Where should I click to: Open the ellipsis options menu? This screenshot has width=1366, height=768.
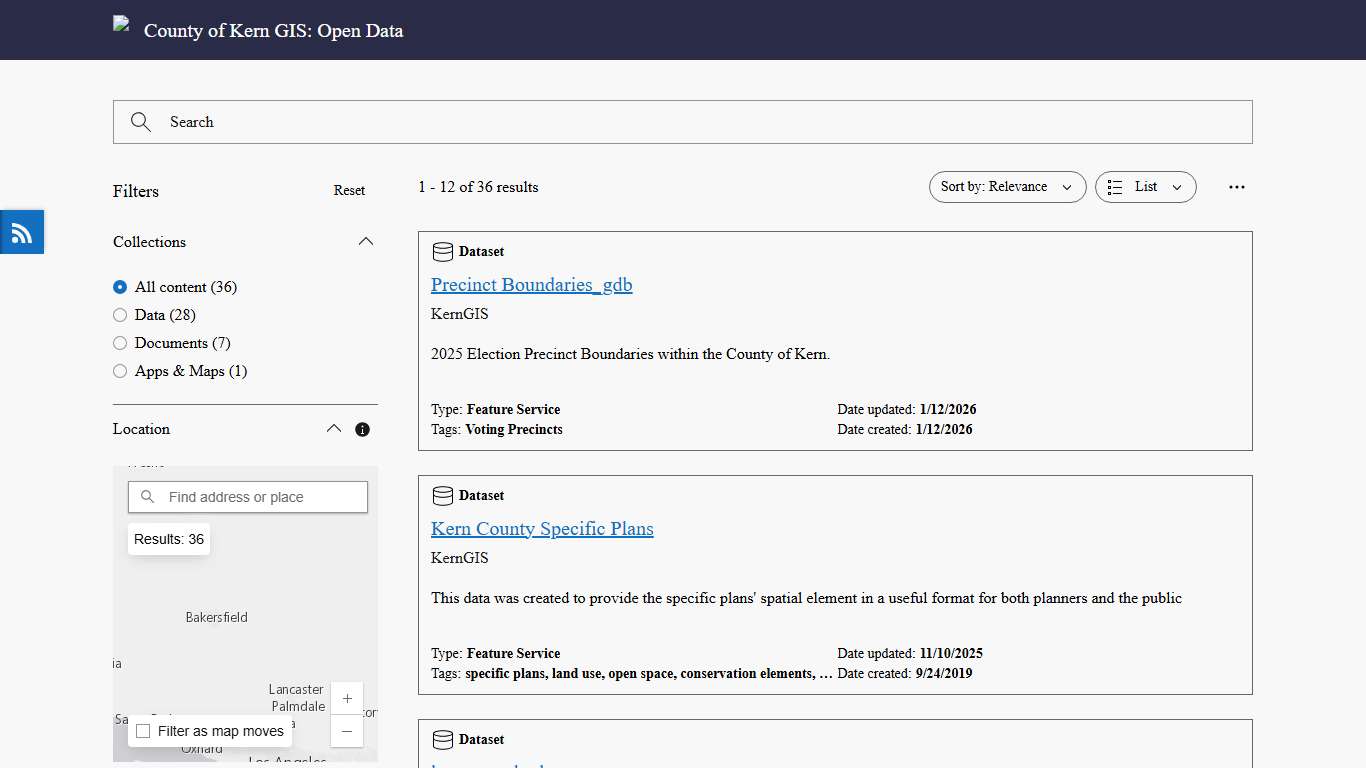1237,187
